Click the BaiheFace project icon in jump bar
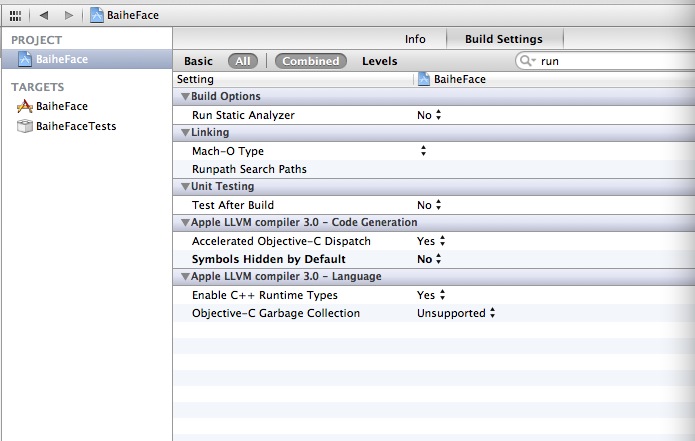Image resolution: width=695 pixels, height=441 pixels. pos(97,15)
